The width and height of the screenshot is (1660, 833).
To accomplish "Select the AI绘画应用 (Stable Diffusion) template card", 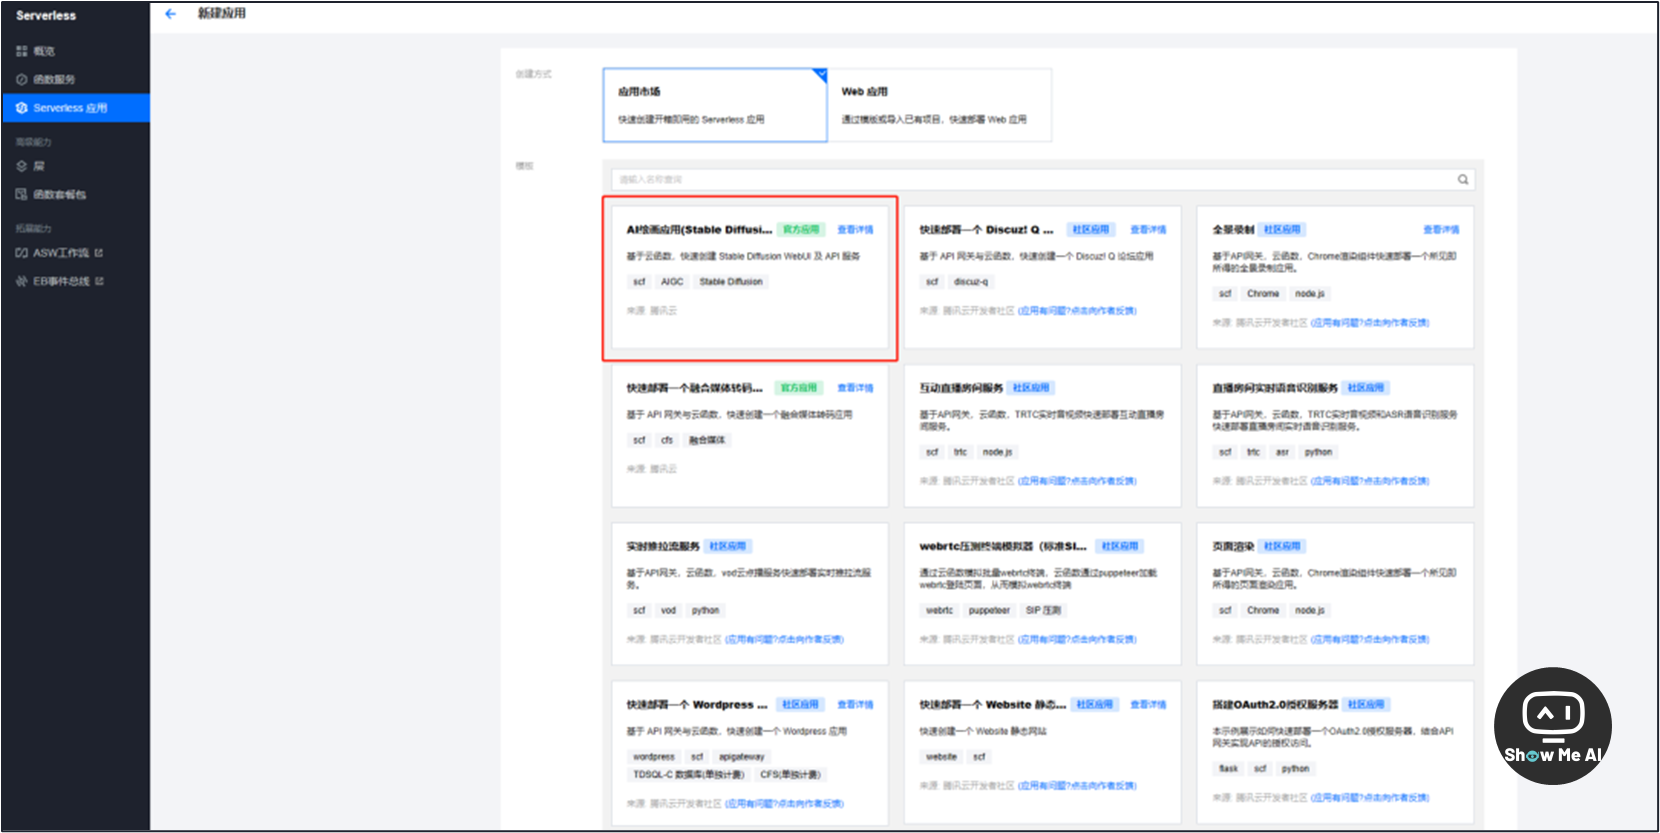I will click(x=750, y=278).
